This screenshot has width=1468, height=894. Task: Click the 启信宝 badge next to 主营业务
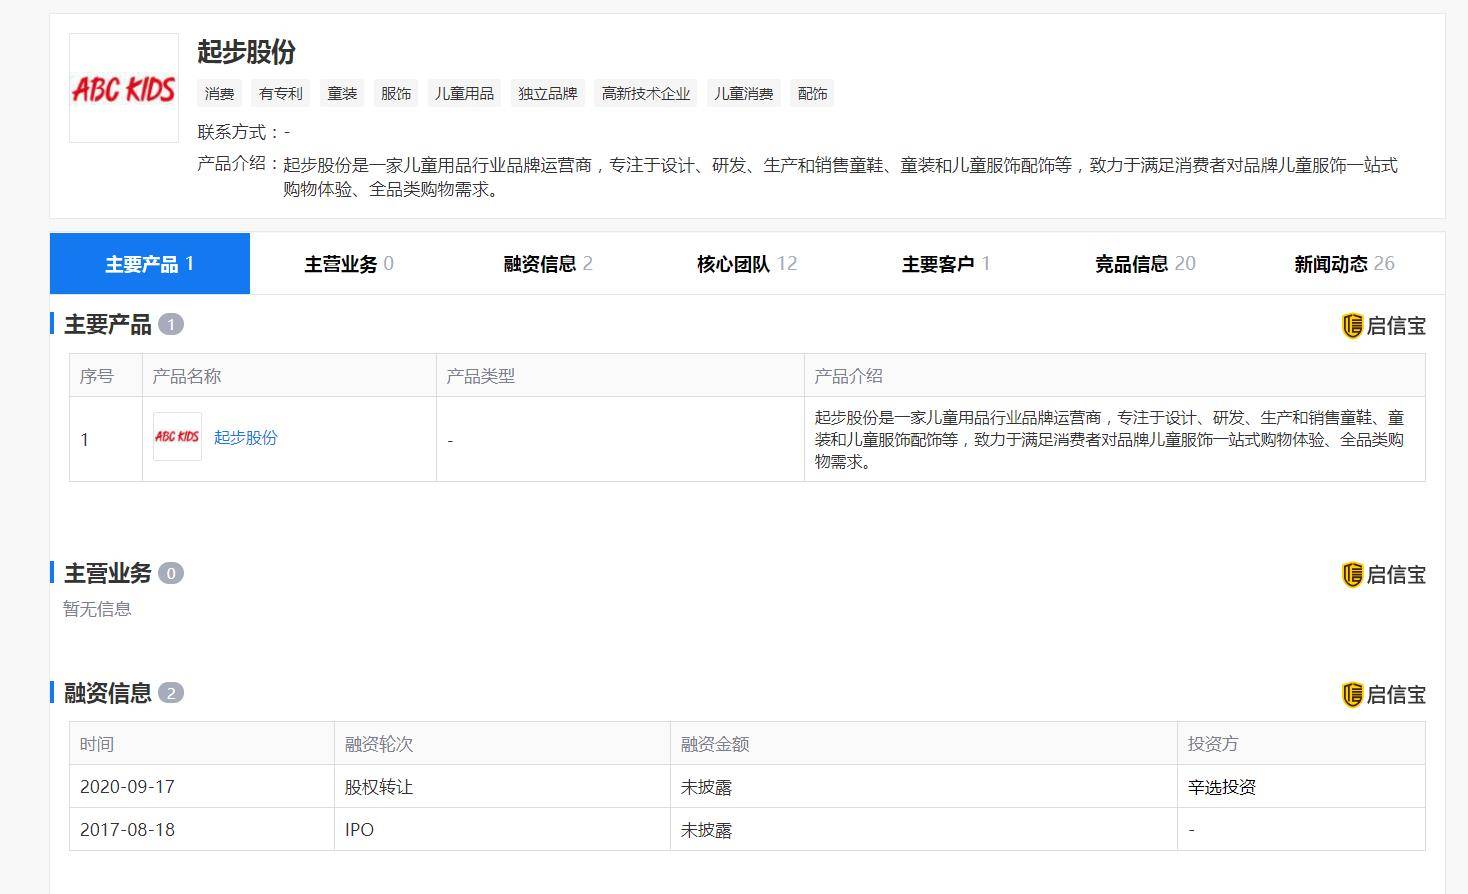coord(1384,573)
